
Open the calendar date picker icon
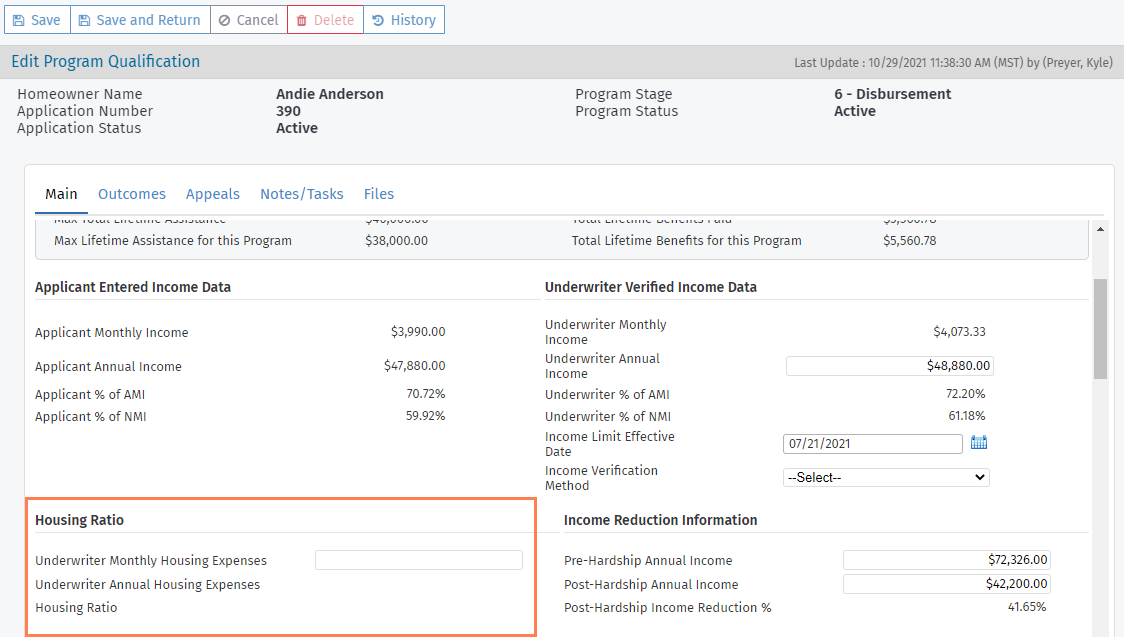click(x=979, y=443)
